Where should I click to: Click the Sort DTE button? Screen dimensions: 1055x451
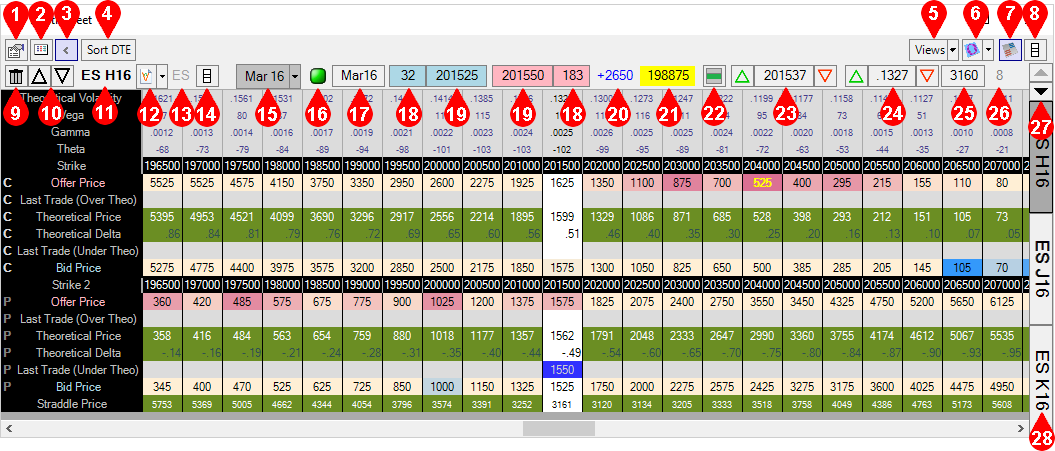pyautogui.click(x=108, y=49)
